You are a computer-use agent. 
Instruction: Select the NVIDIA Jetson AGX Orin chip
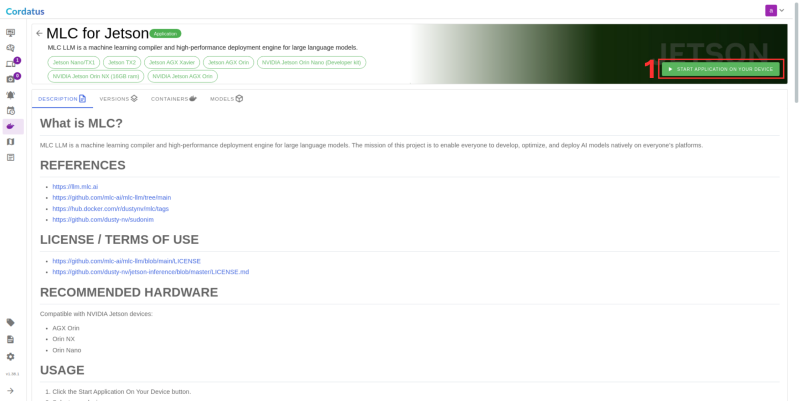point(182,76)
